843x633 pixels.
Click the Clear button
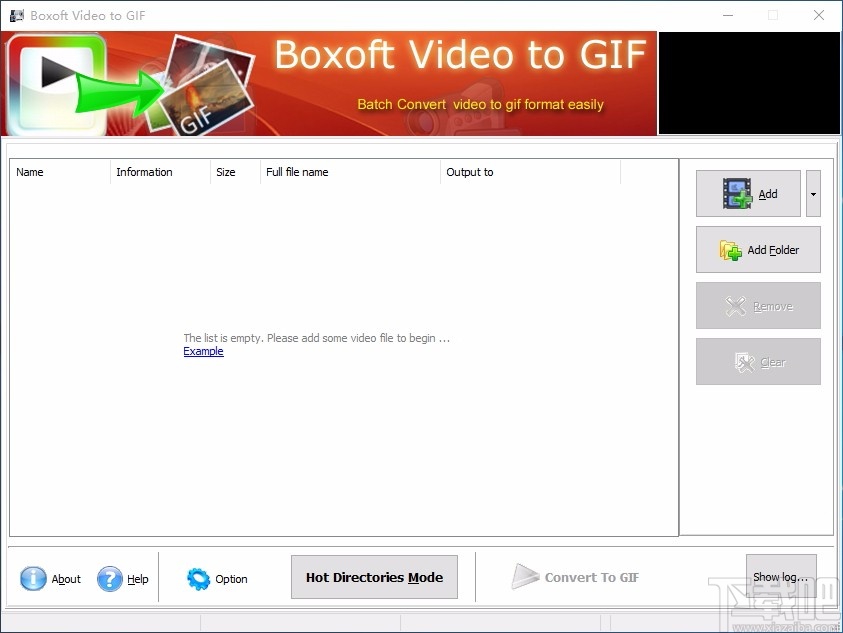[758, 361]
